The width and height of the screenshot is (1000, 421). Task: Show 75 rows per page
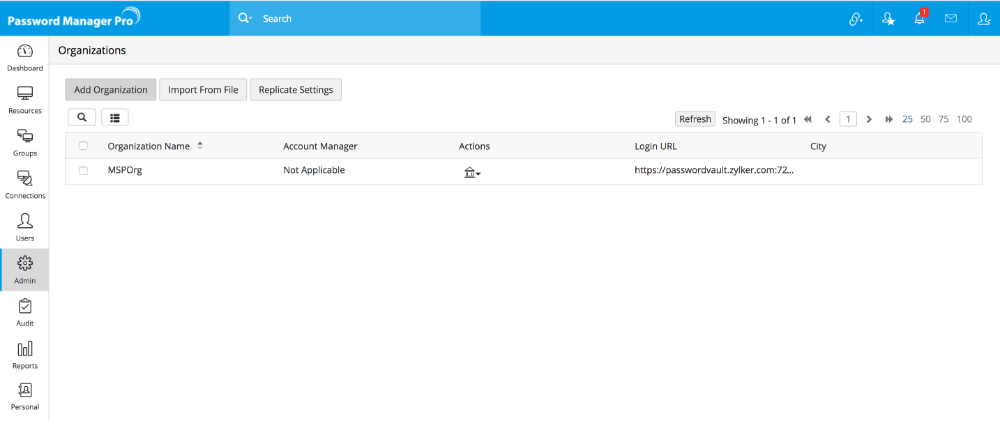[944, 119]
